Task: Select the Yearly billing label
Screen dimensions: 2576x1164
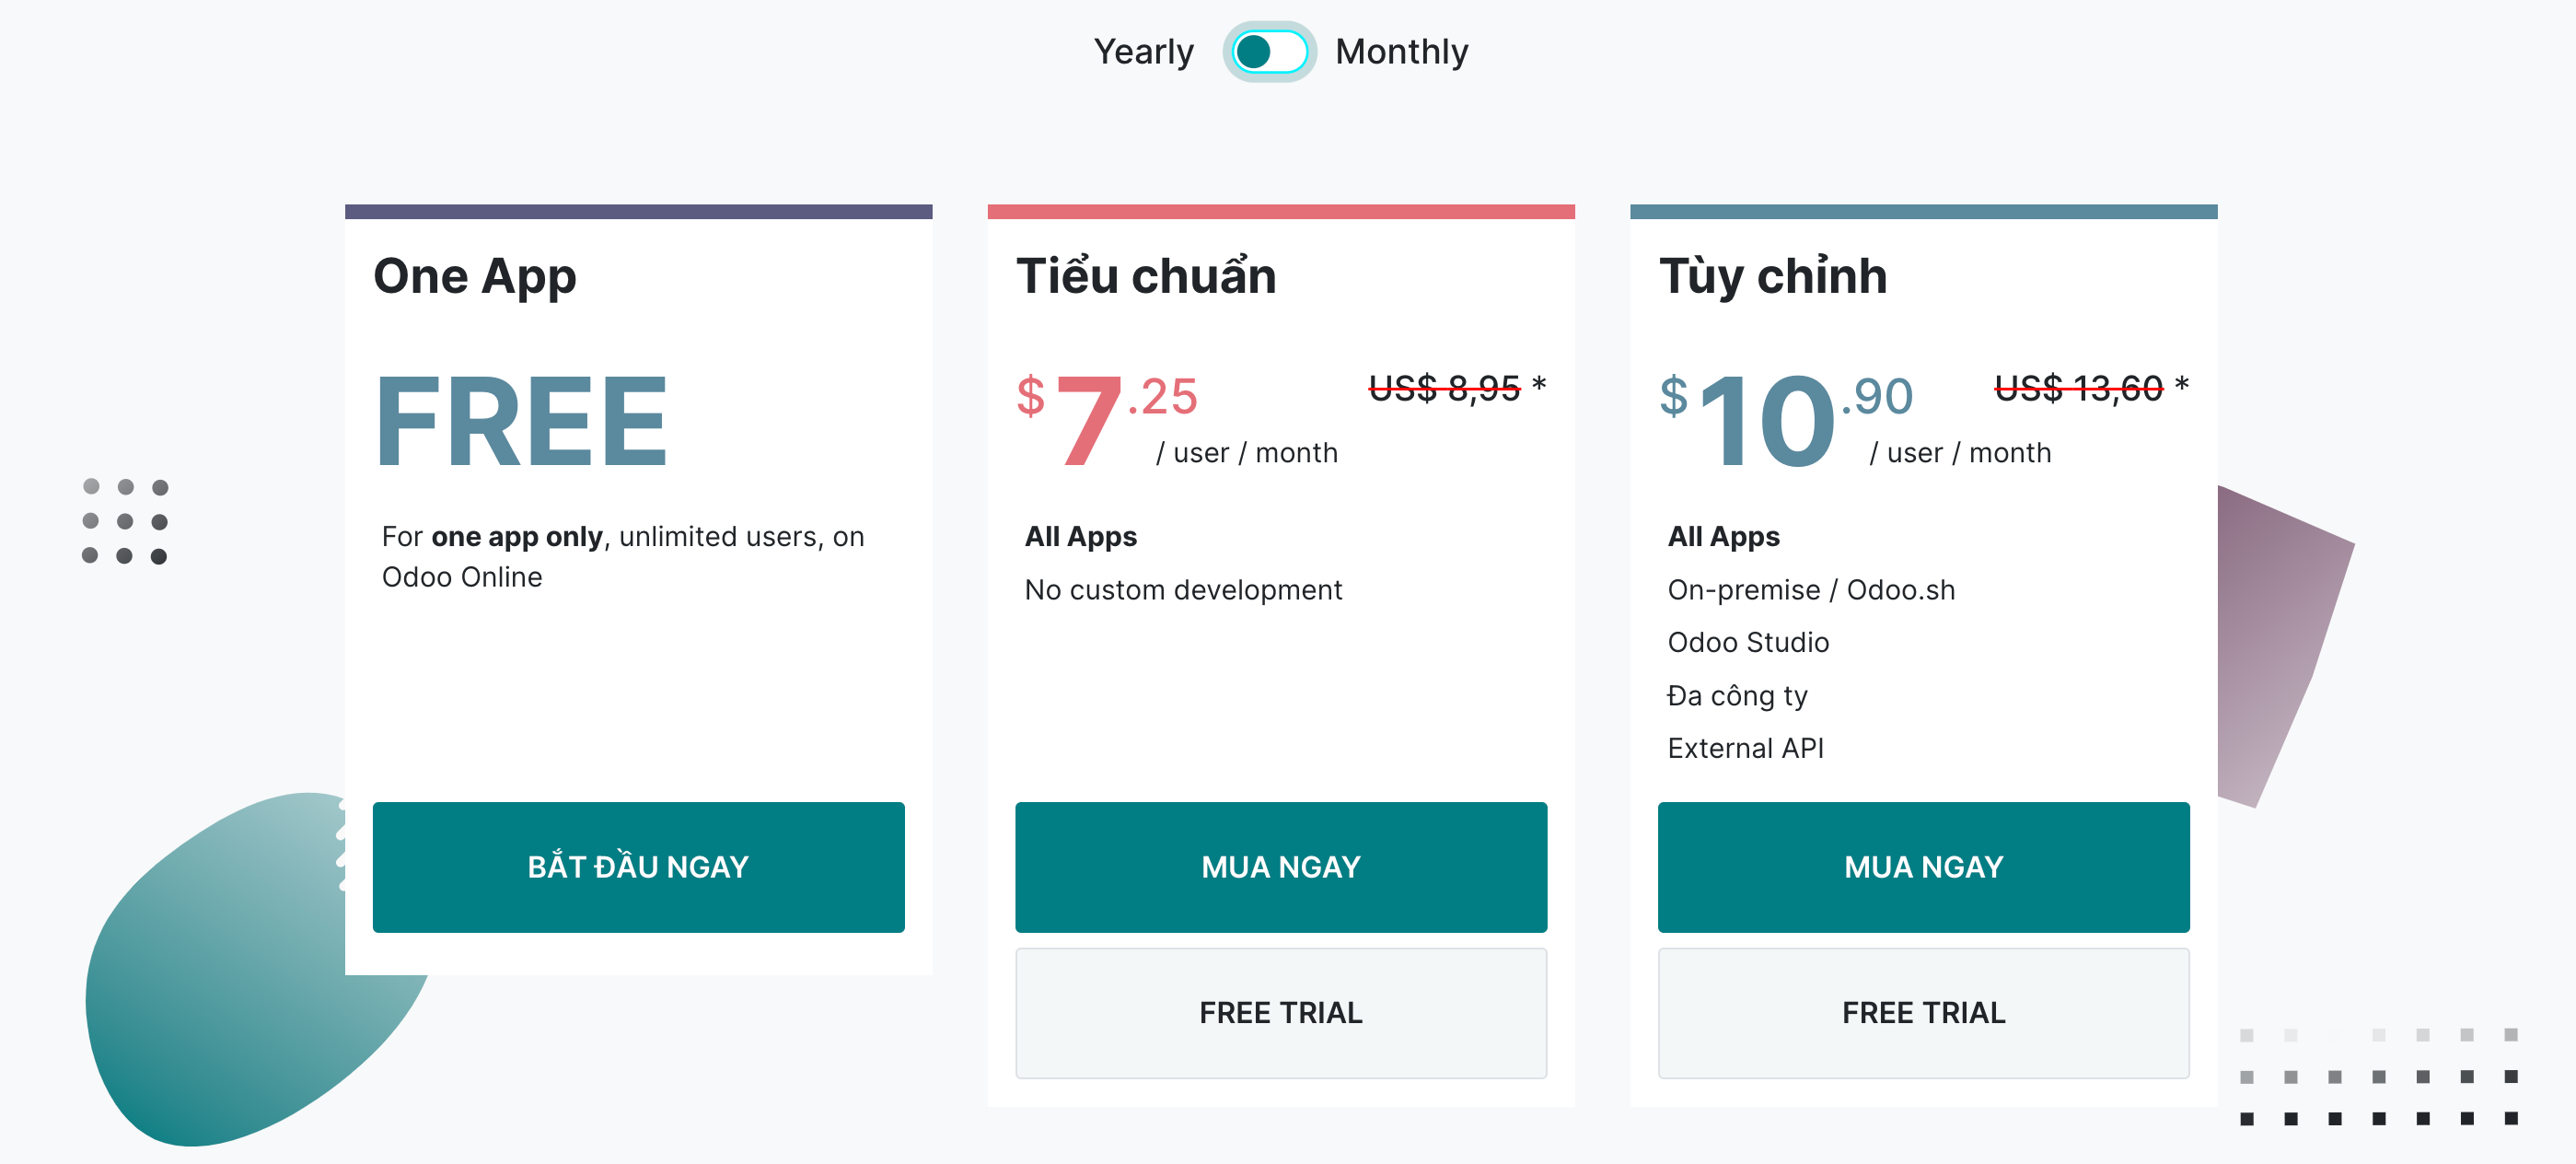Action: click(x=1143, y=52)
